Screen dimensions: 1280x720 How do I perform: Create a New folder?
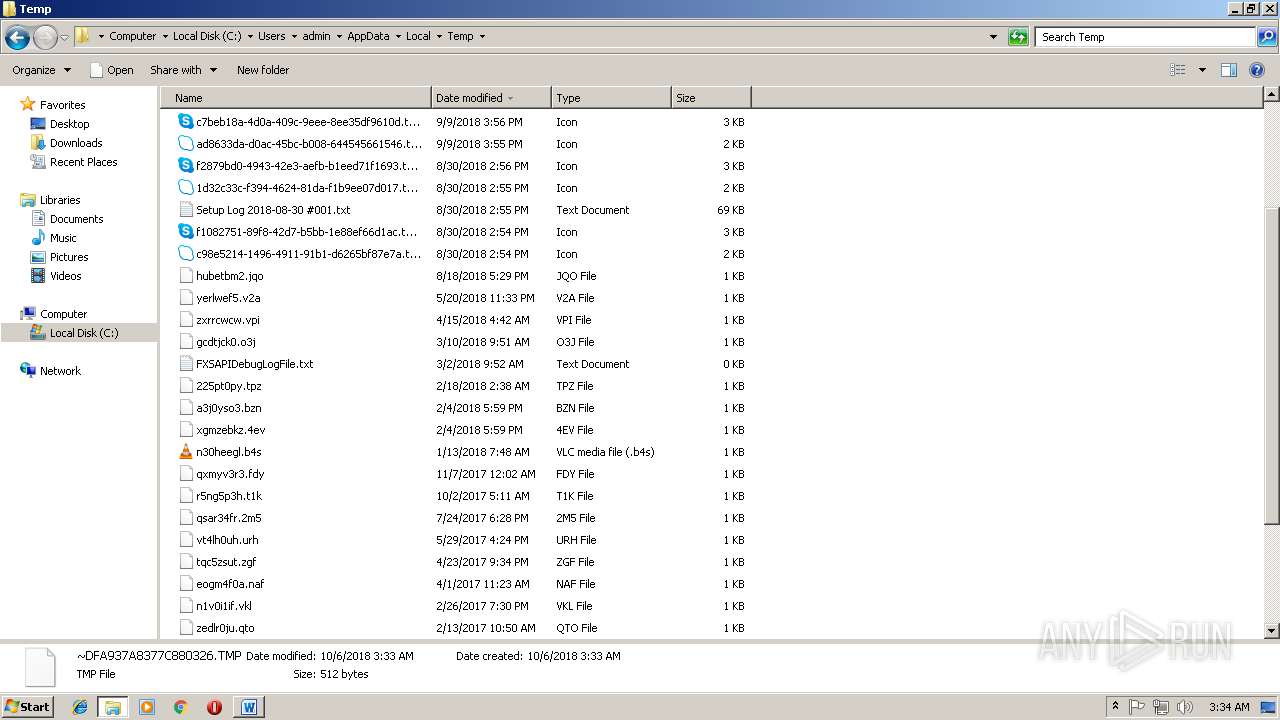click(x=263, y=70)
